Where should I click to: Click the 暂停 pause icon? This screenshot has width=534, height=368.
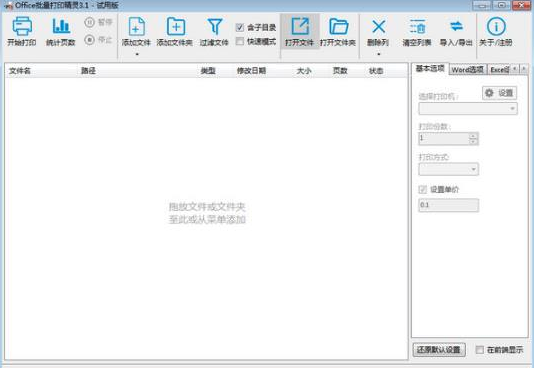89,22
